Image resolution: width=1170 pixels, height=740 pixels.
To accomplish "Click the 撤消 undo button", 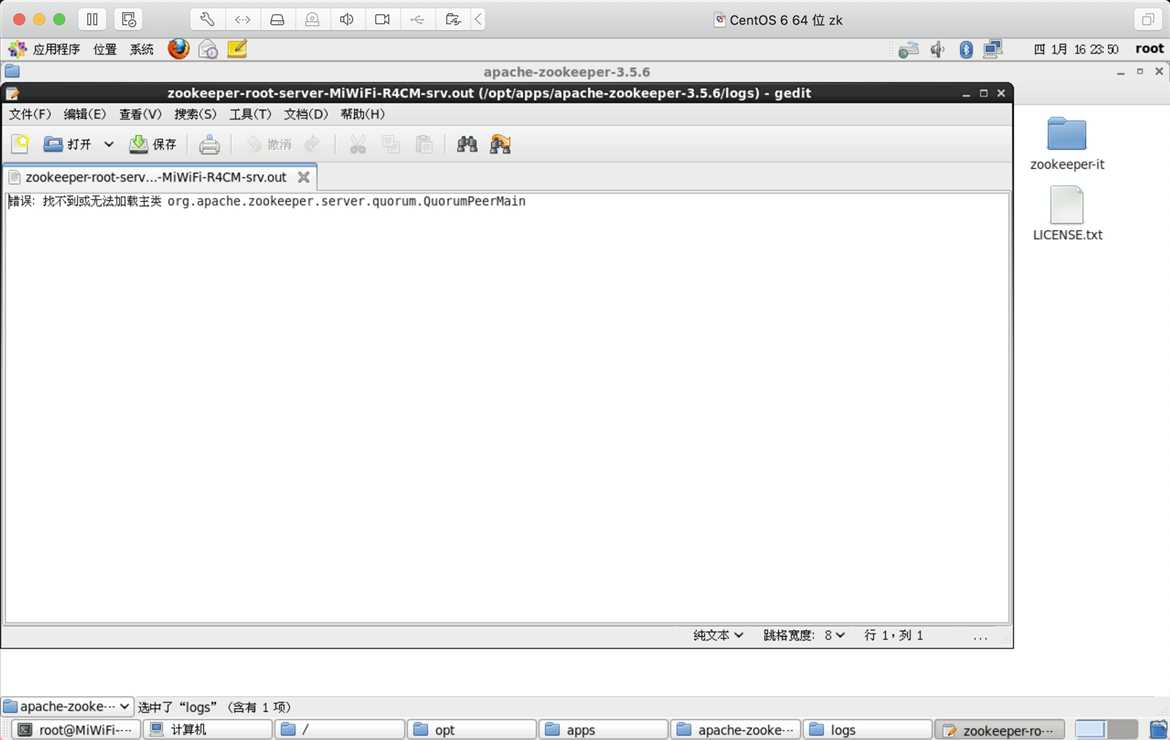I will [x=269, y=144].
